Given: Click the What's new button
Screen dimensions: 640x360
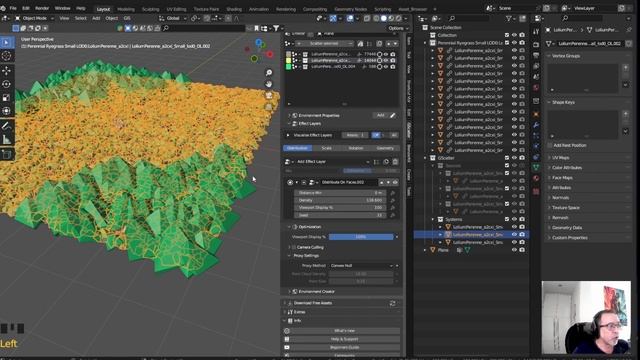Looking at the screenshot, I should (344, 331).
